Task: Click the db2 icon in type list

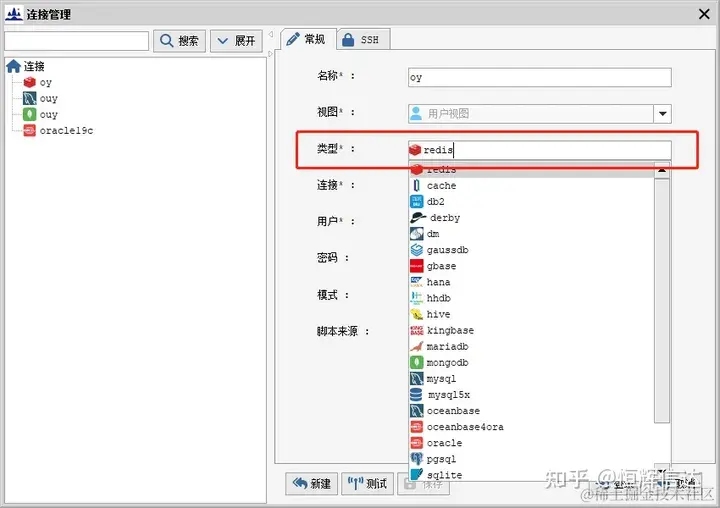Action: click(416, 202)
